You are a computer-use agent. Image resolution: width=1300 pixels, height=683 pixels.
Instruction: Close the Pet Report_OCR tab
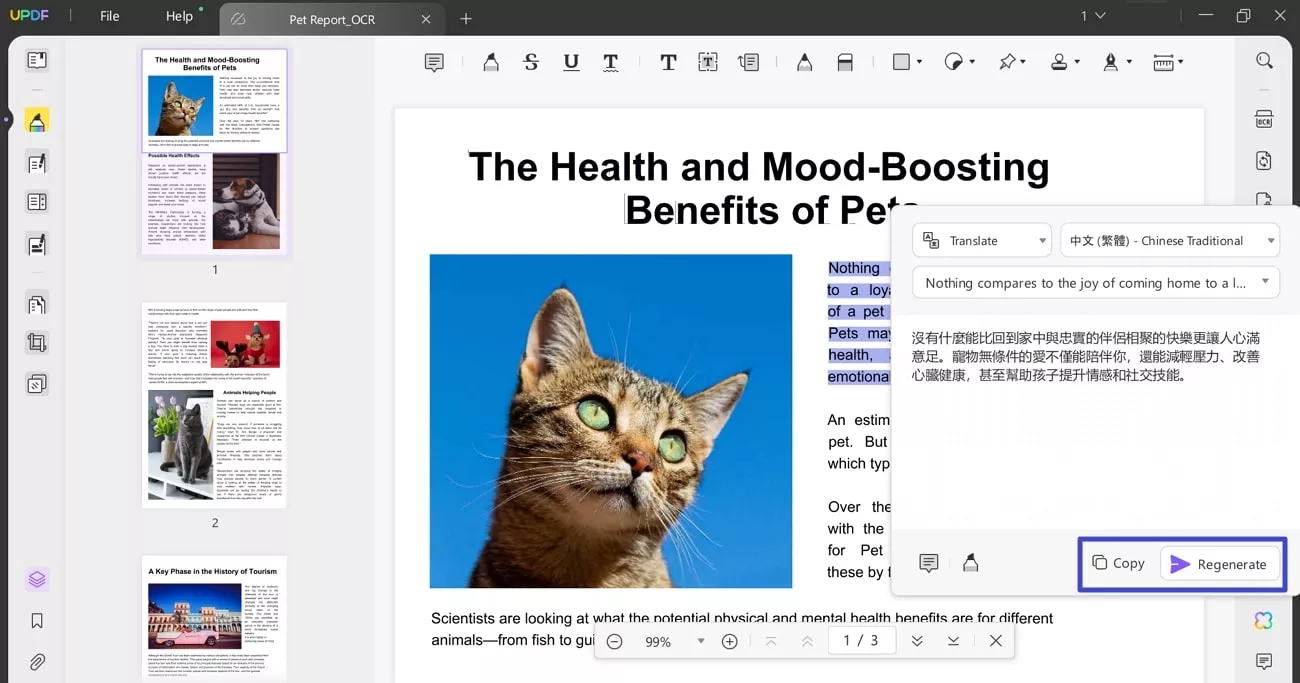click(426, 19)
